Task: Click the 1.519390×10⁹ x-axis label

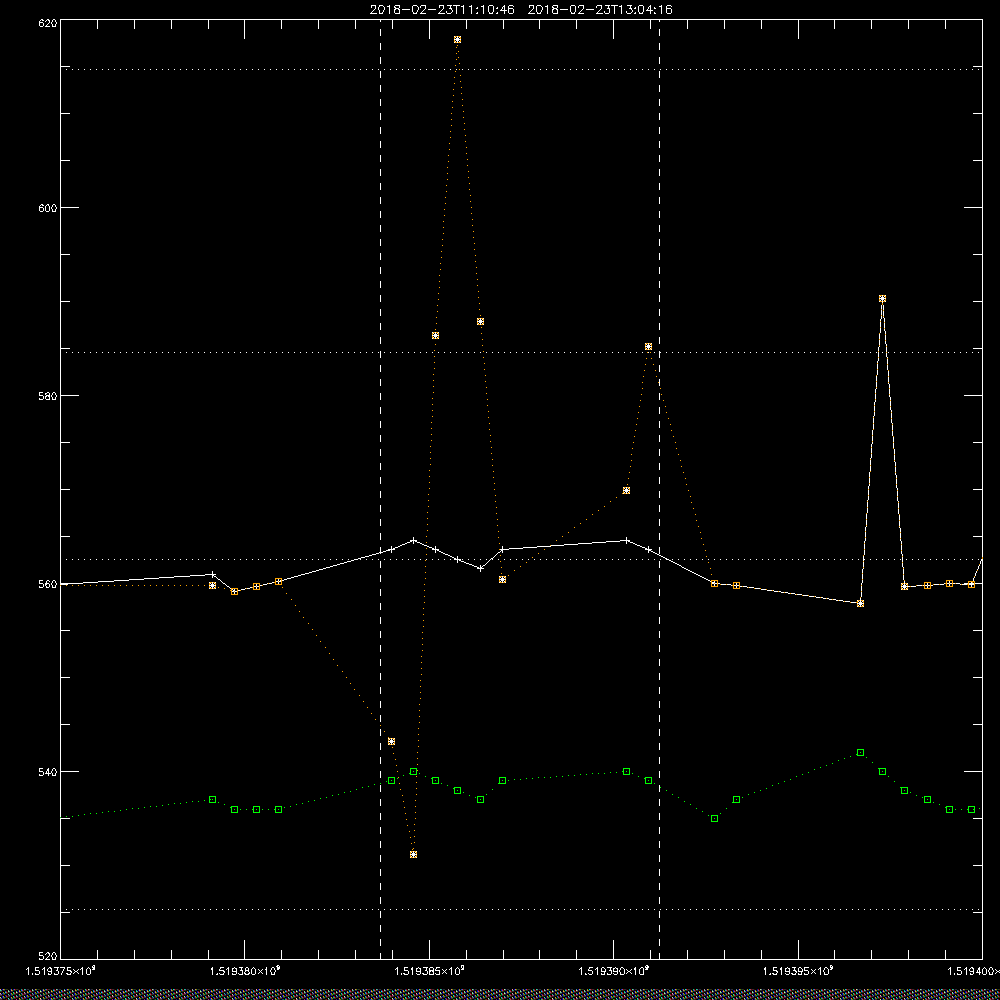Action: tap(614, 971)
